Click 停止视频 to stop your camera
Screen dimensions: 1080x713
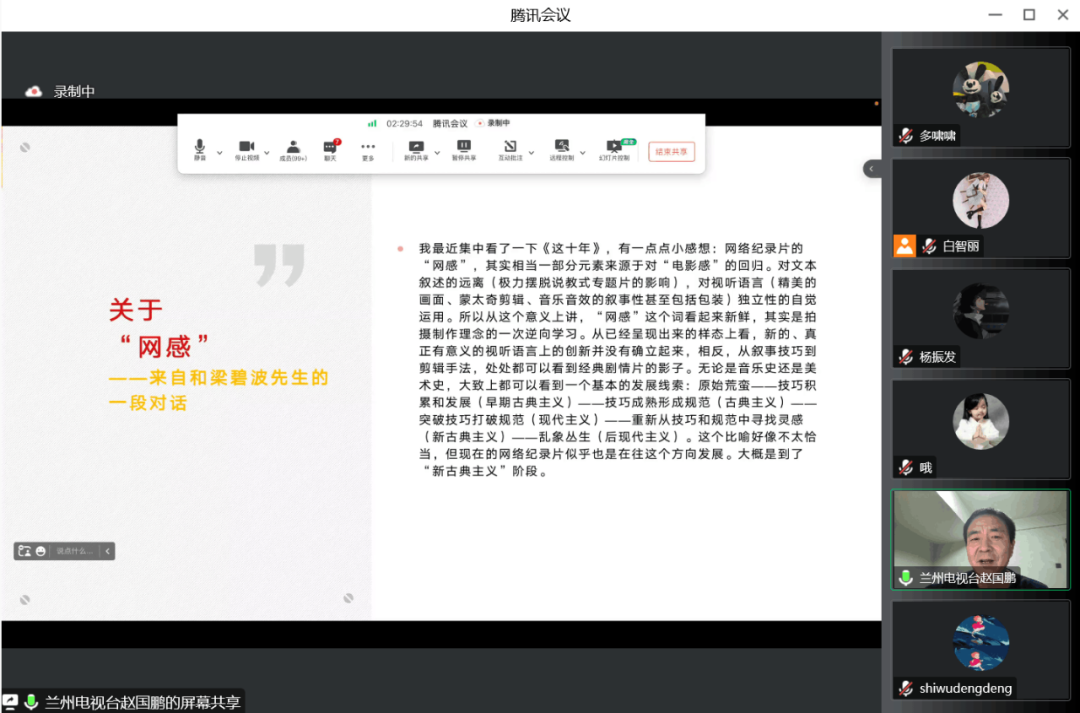pos(248,146)
